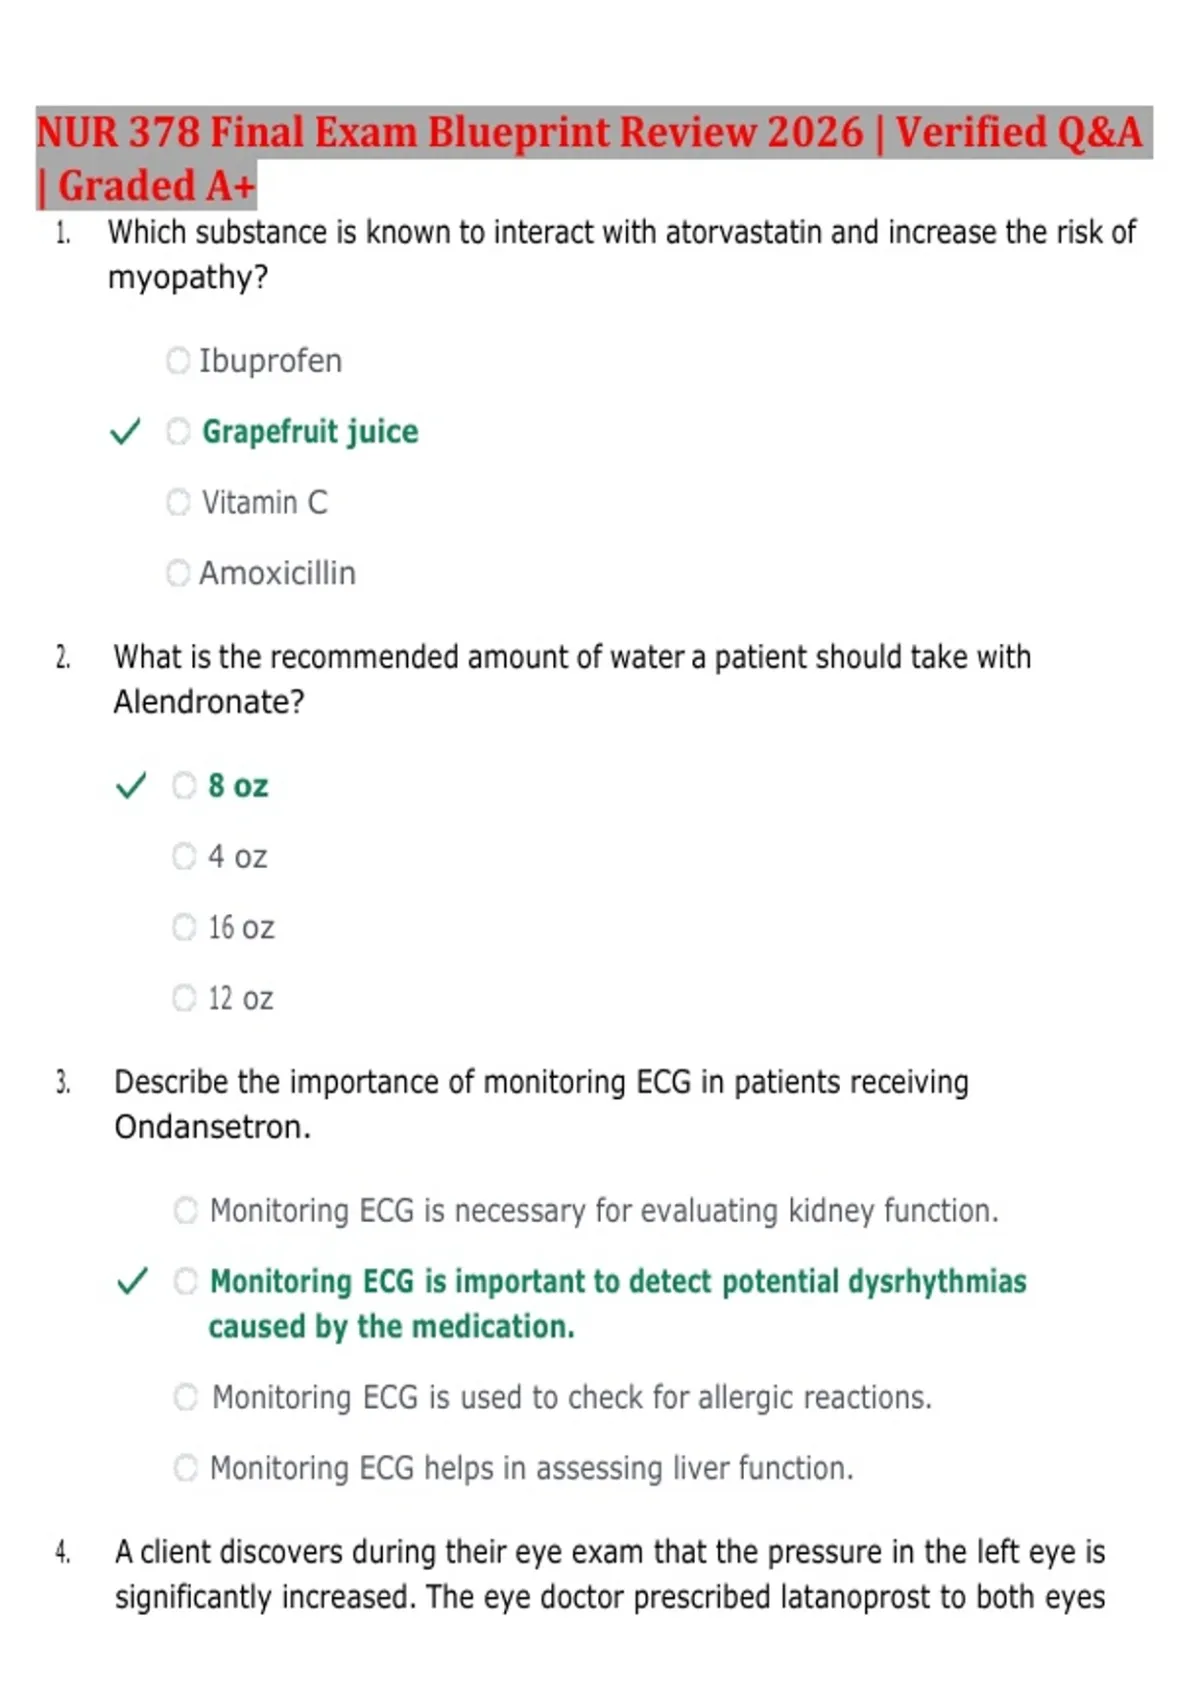This screenshot has height=1700, width=1200.
Task: Pick the liver function answer radio button
Action: (x=186, y=1468)
